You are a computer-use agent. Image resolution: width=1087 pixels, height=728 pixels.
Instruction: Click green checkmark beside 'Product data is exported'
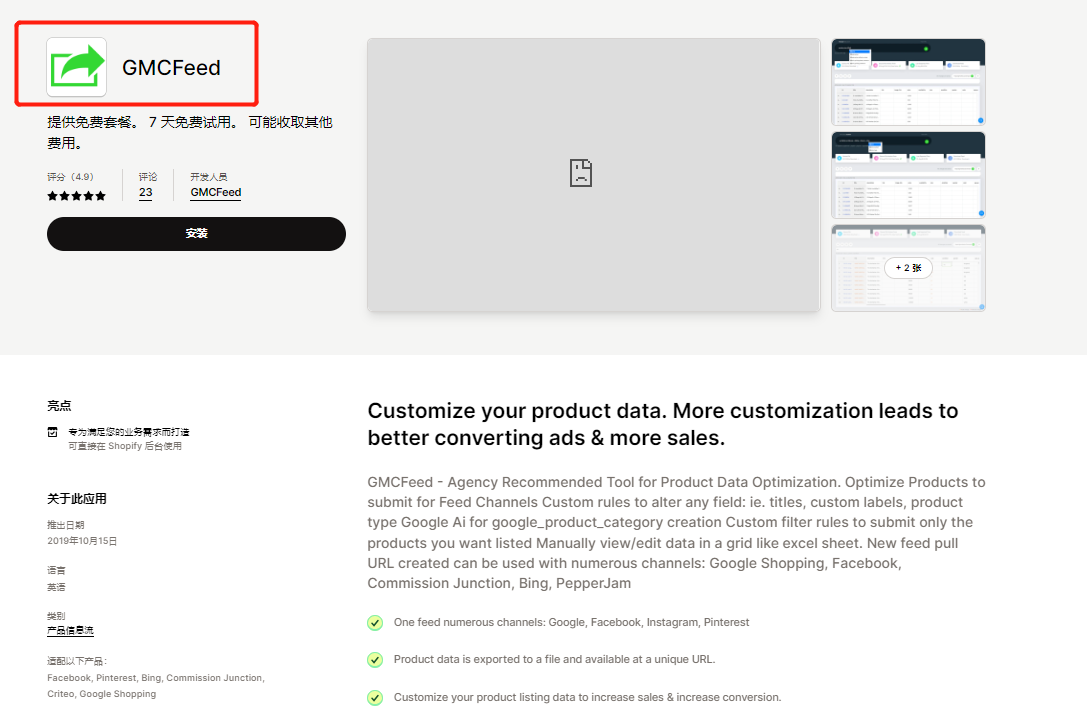point(375,660)
